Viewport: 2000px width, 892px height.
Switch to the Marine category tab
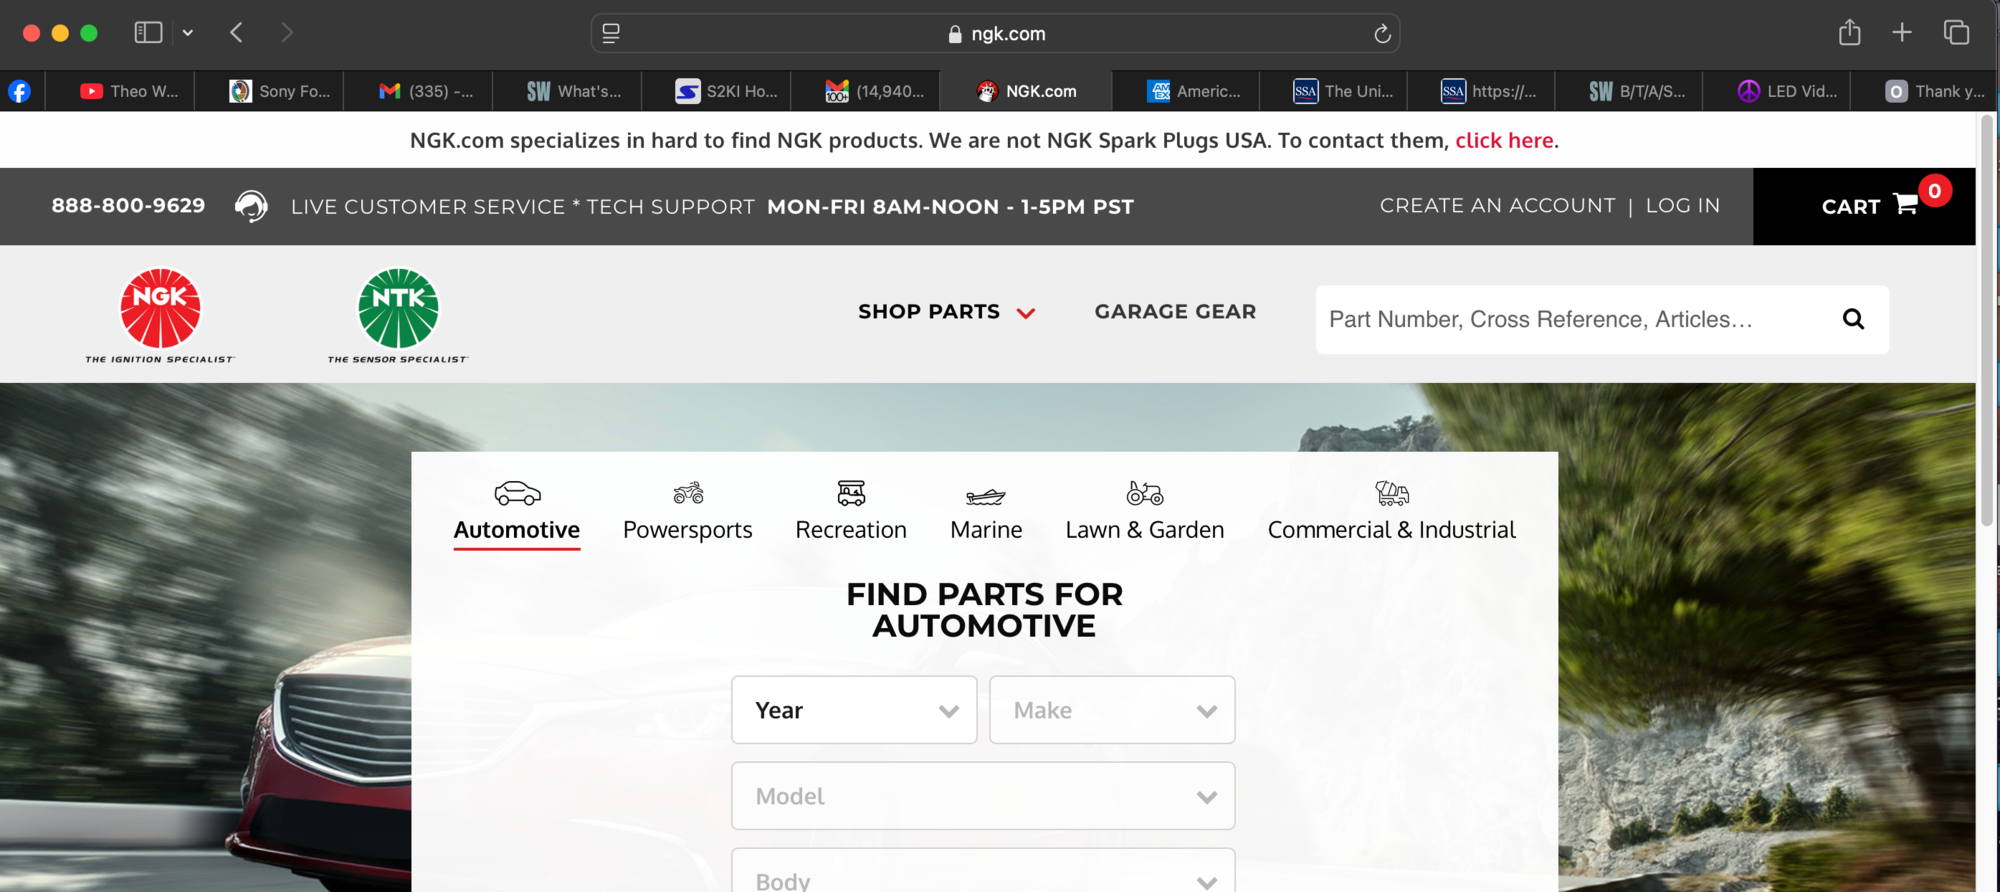[986, 512]
